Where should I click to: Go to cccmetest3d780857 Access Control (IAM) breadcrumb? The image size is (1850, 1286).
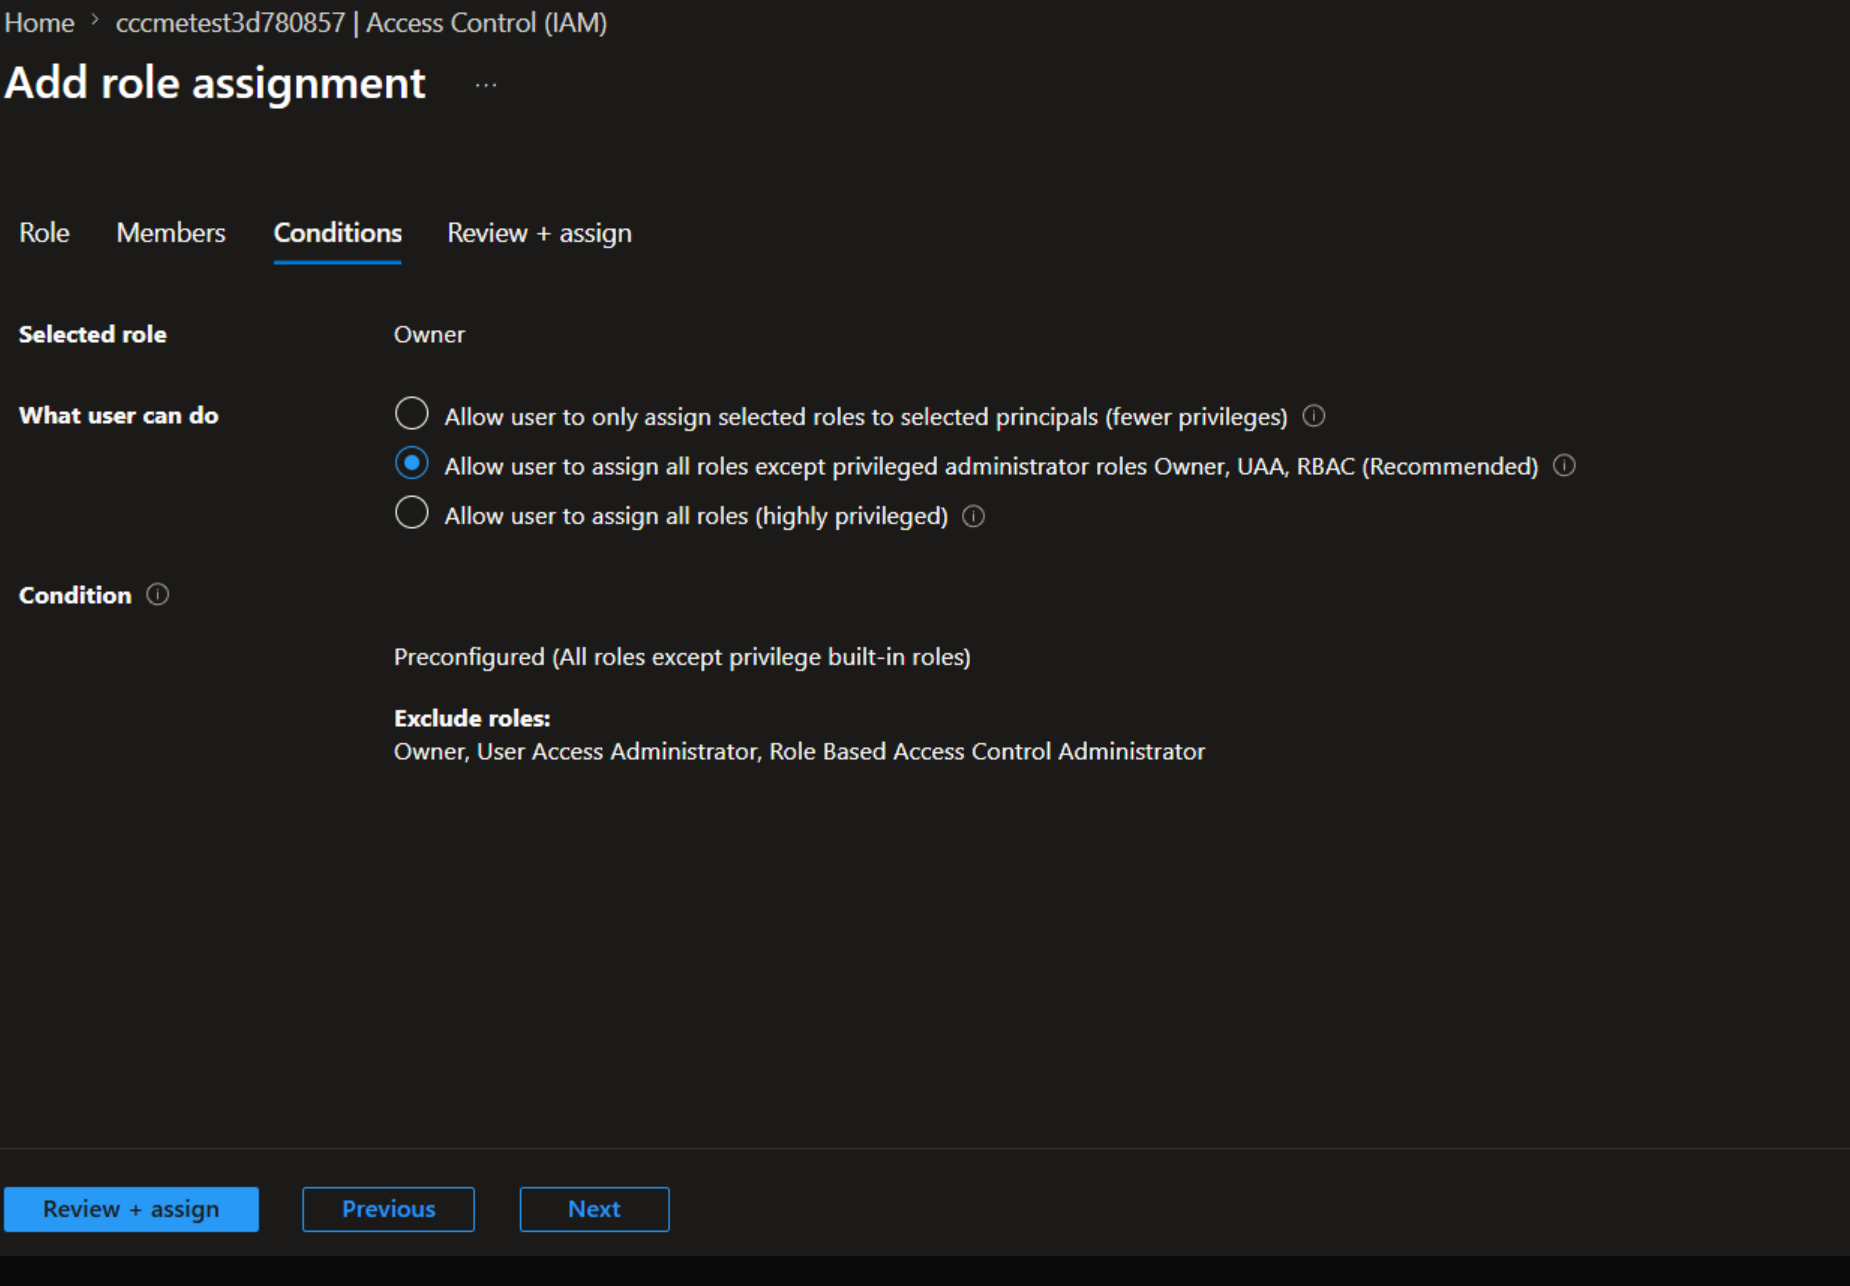click(361, 22)
